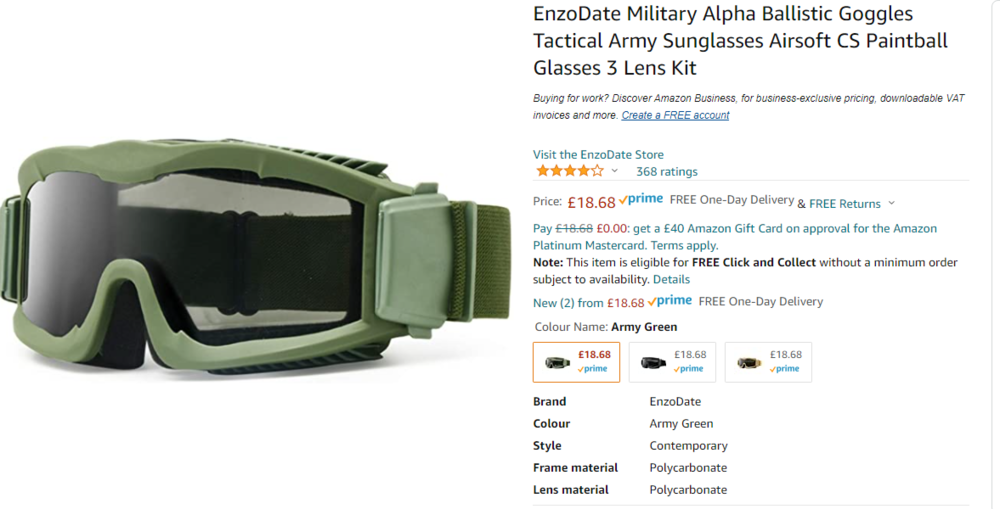Open the New (2) from £18.68 link
Screen dimensions: 1000x509
[x=589, y=303]
